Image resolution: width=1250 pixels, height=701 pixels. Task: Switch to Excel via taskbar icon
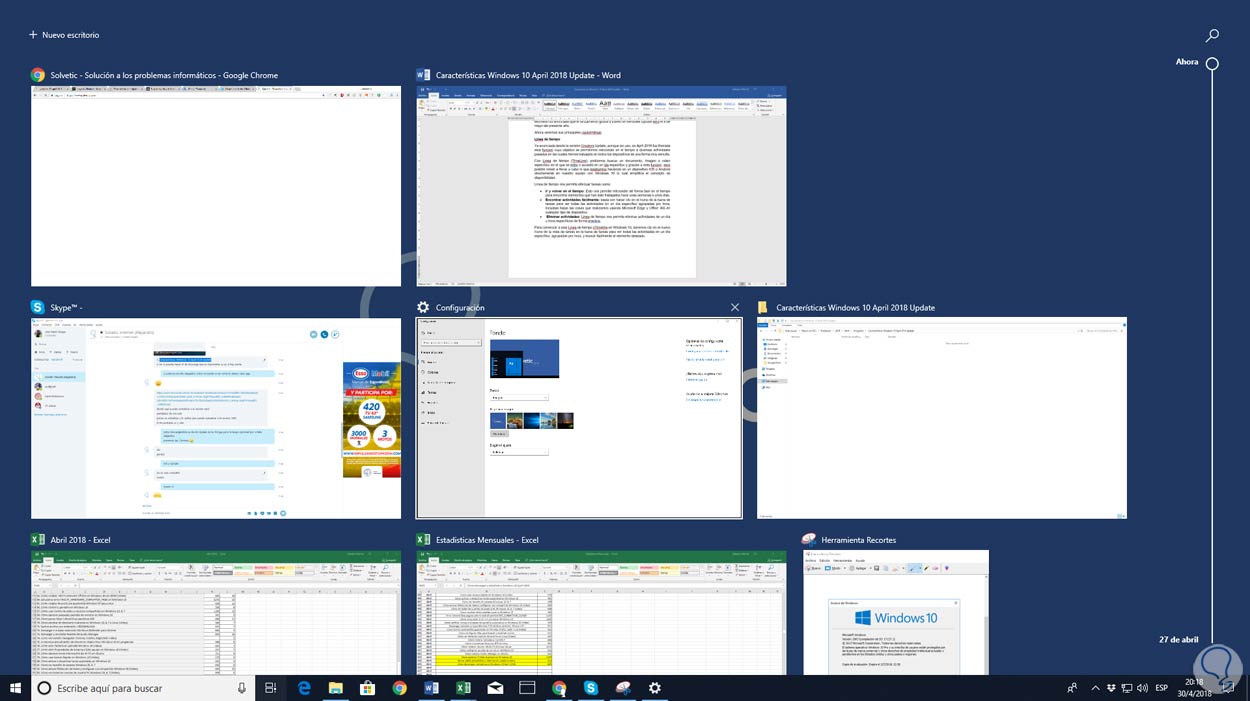tap(463, 688)
